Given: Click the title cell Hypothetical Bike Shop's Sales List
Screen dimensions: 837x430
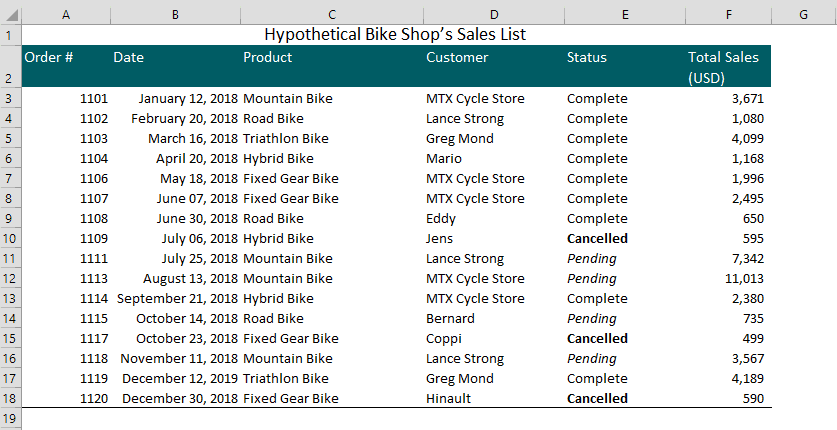Looking at the screenshot, I should click(396, 35).
